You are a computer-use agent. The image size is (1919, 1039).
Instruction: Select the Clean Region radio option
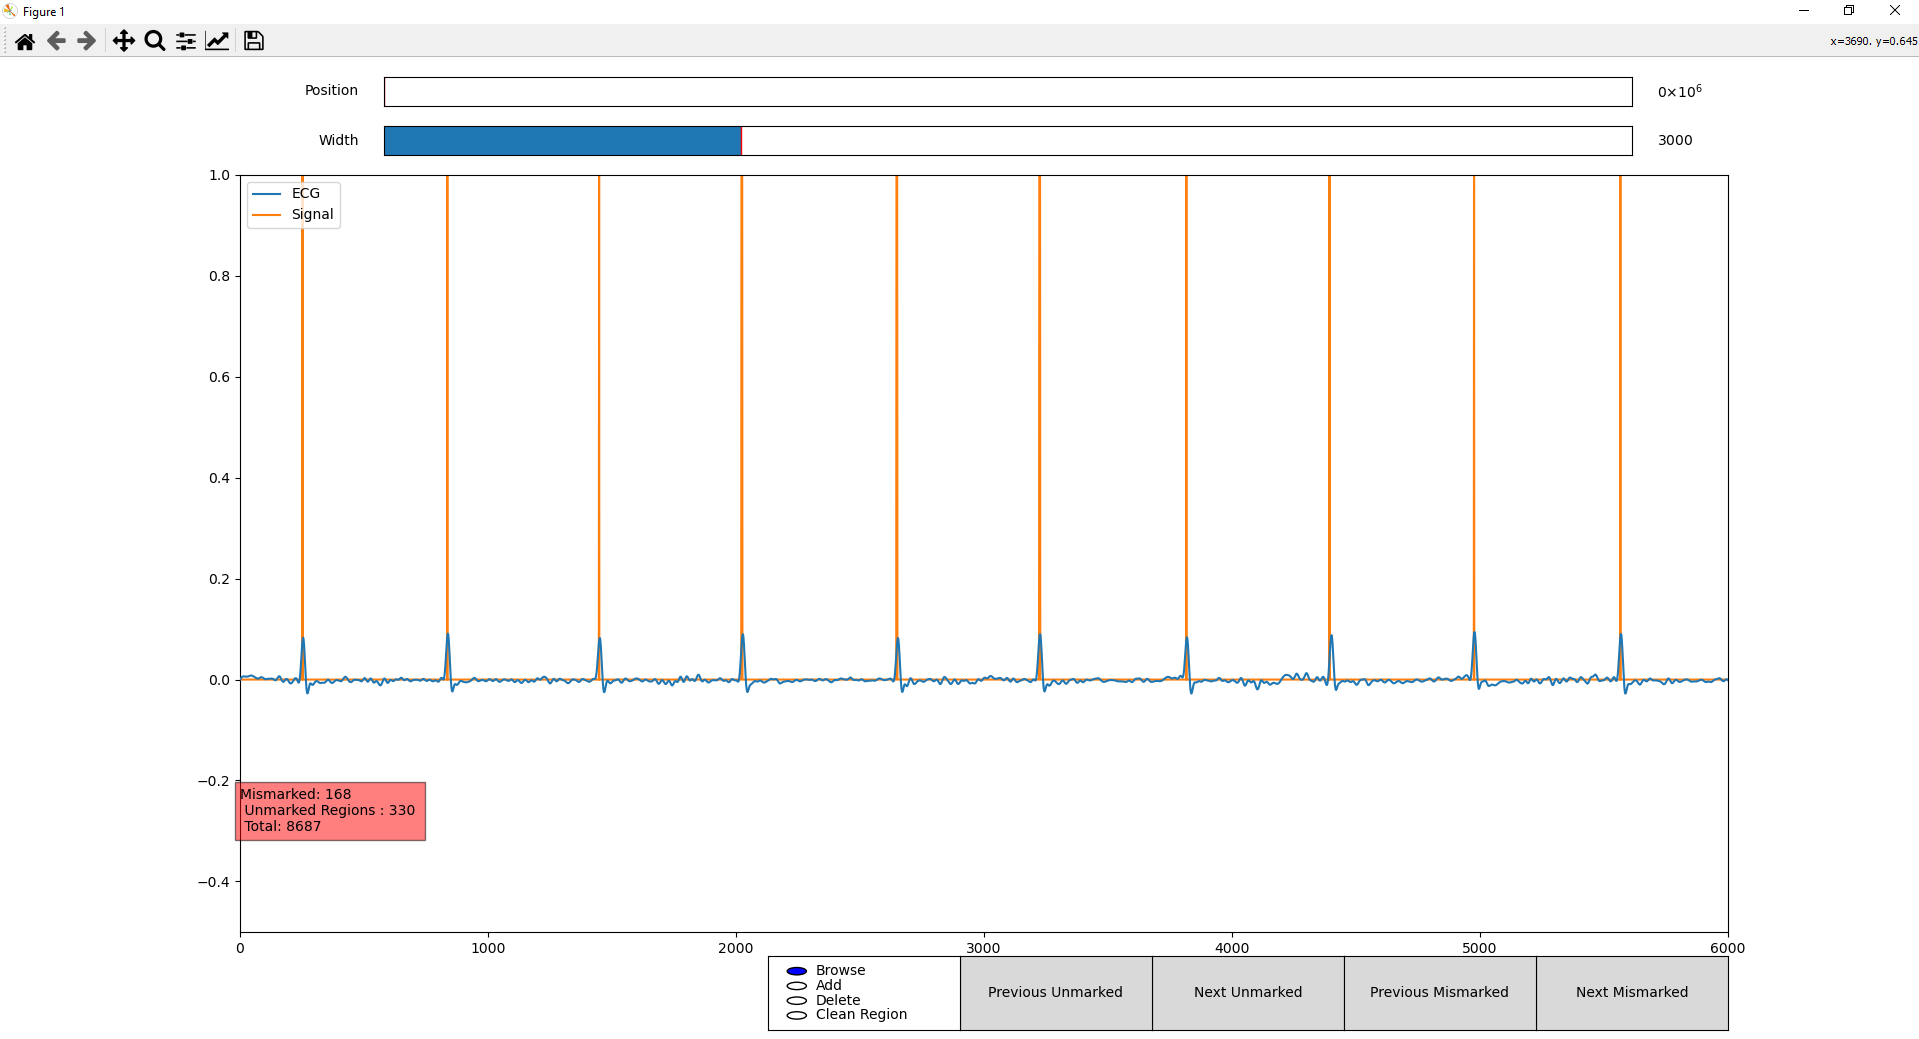(797, 1015)
